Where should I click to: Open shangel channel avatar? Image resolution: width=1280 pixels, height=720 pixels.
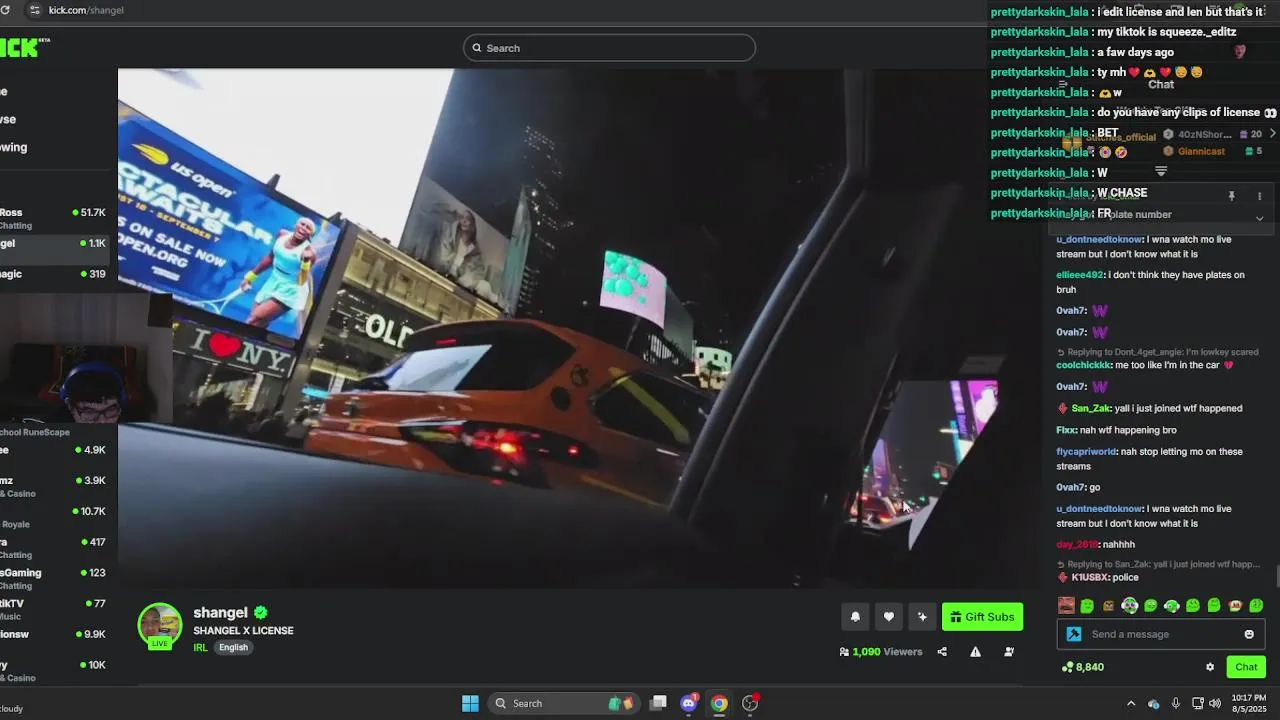160,626
